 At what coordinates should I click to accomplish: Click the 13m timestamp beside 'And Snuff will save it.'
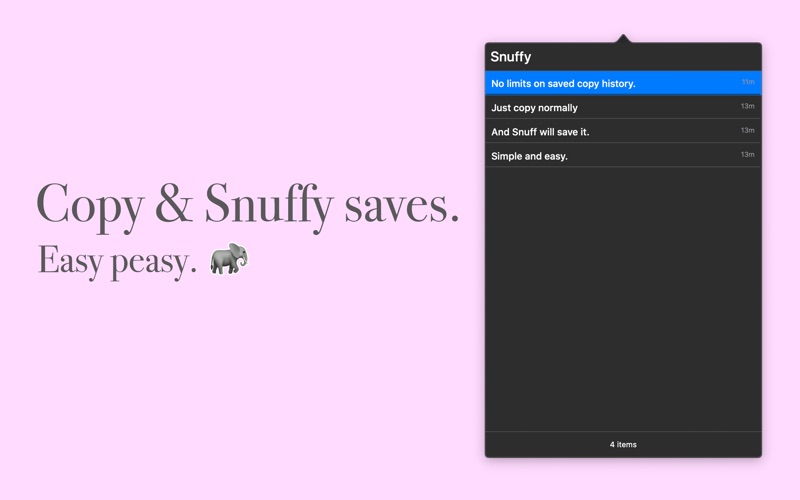pyautogui.click(x=747, y=130)
